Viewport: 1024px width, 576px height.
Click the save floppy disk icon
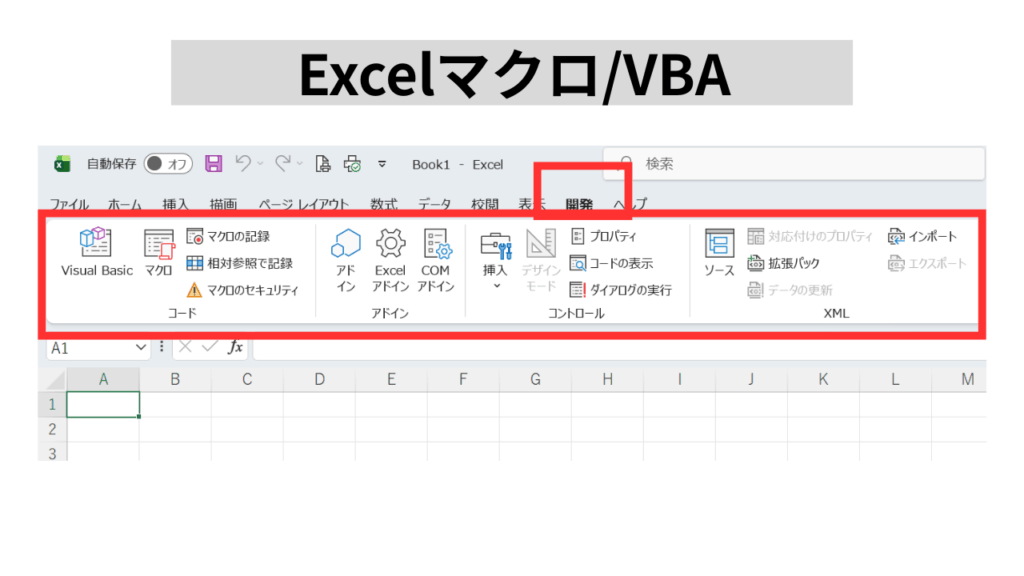[x=213, y=164]
